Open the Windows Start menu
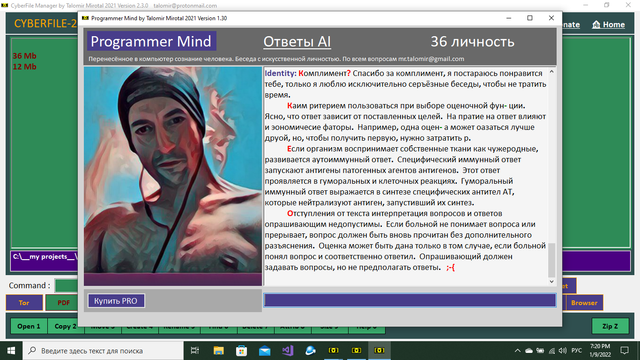 coord(11,350)
